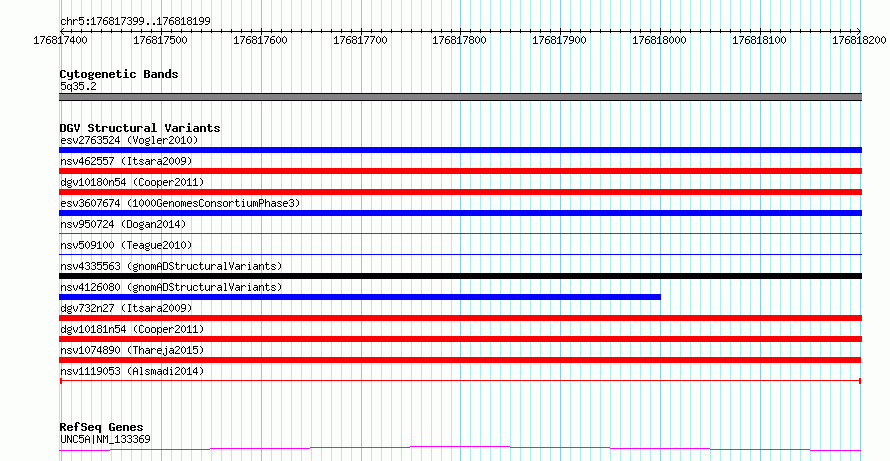Click ruler position 176818200

(x=859, y=41)
